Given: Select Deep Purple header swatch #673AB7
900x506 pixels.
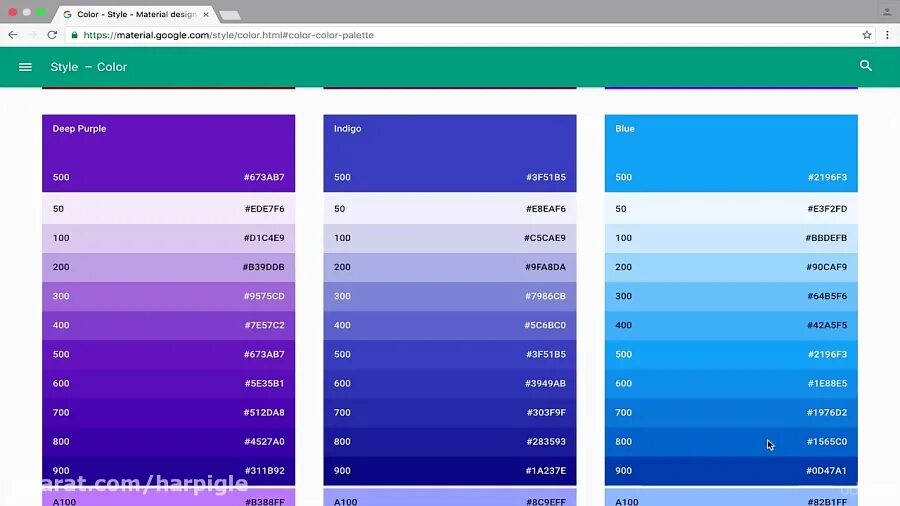Looking at the screenshot, I should point(168,153).
